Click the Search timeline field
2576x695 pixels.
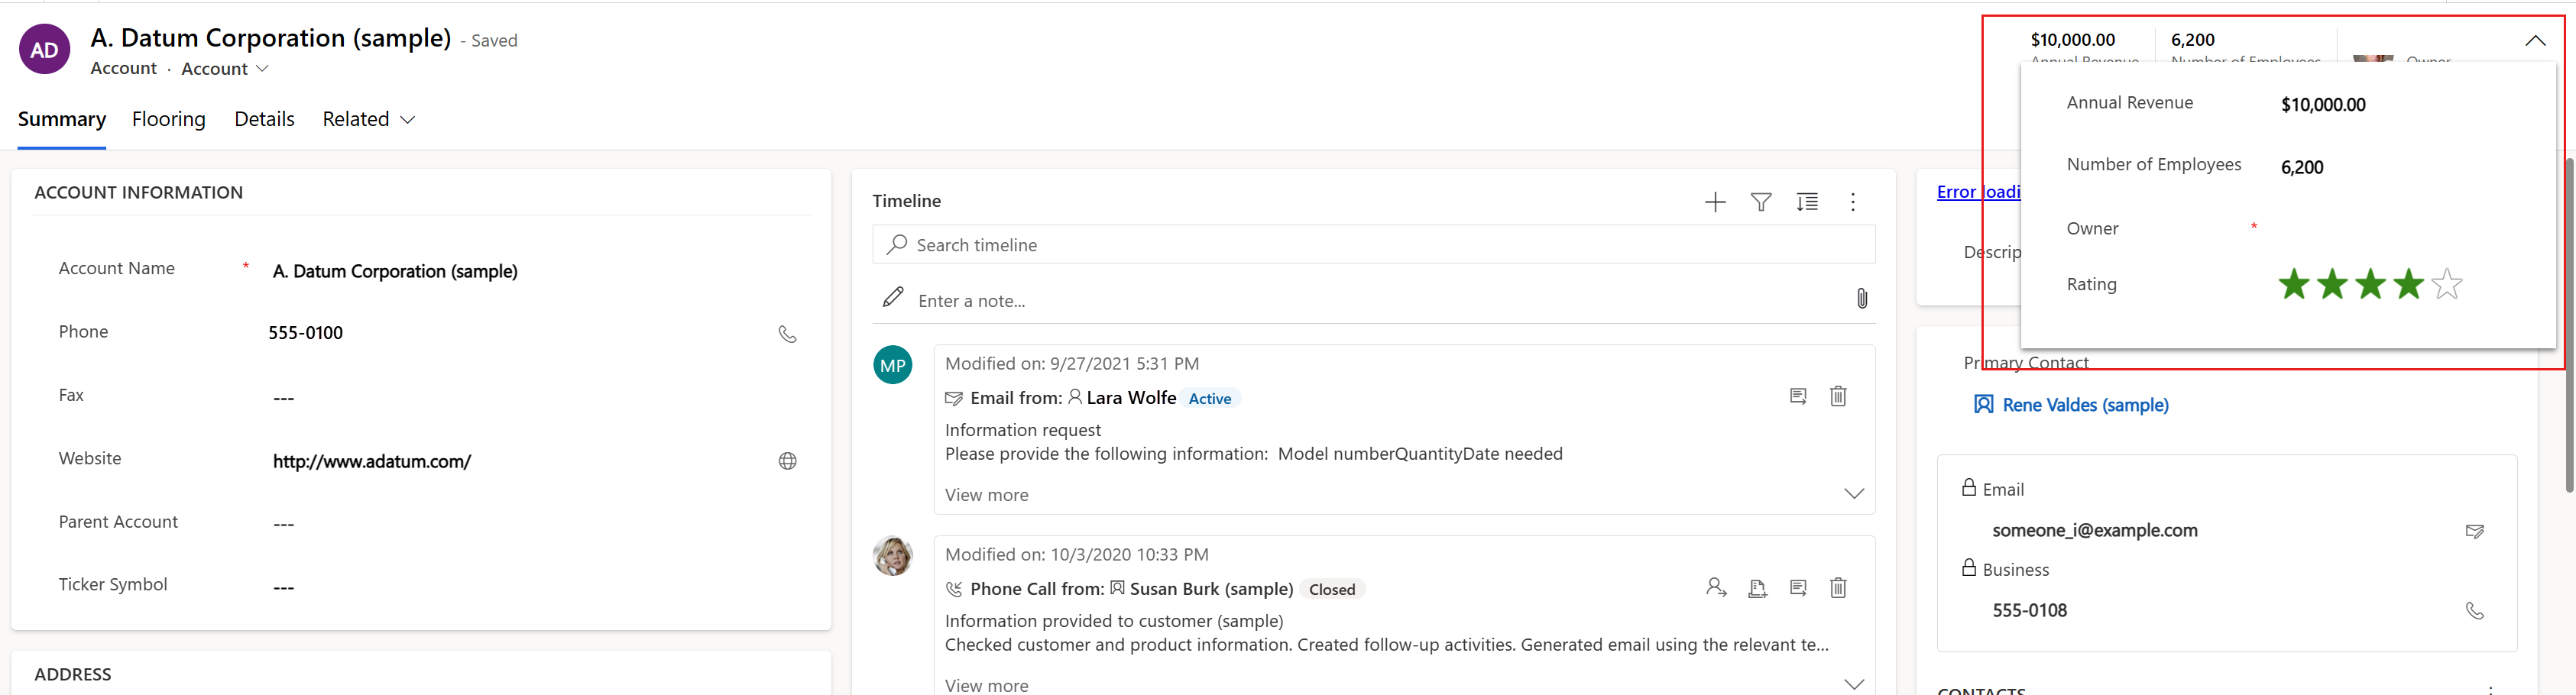(1370, 244)
